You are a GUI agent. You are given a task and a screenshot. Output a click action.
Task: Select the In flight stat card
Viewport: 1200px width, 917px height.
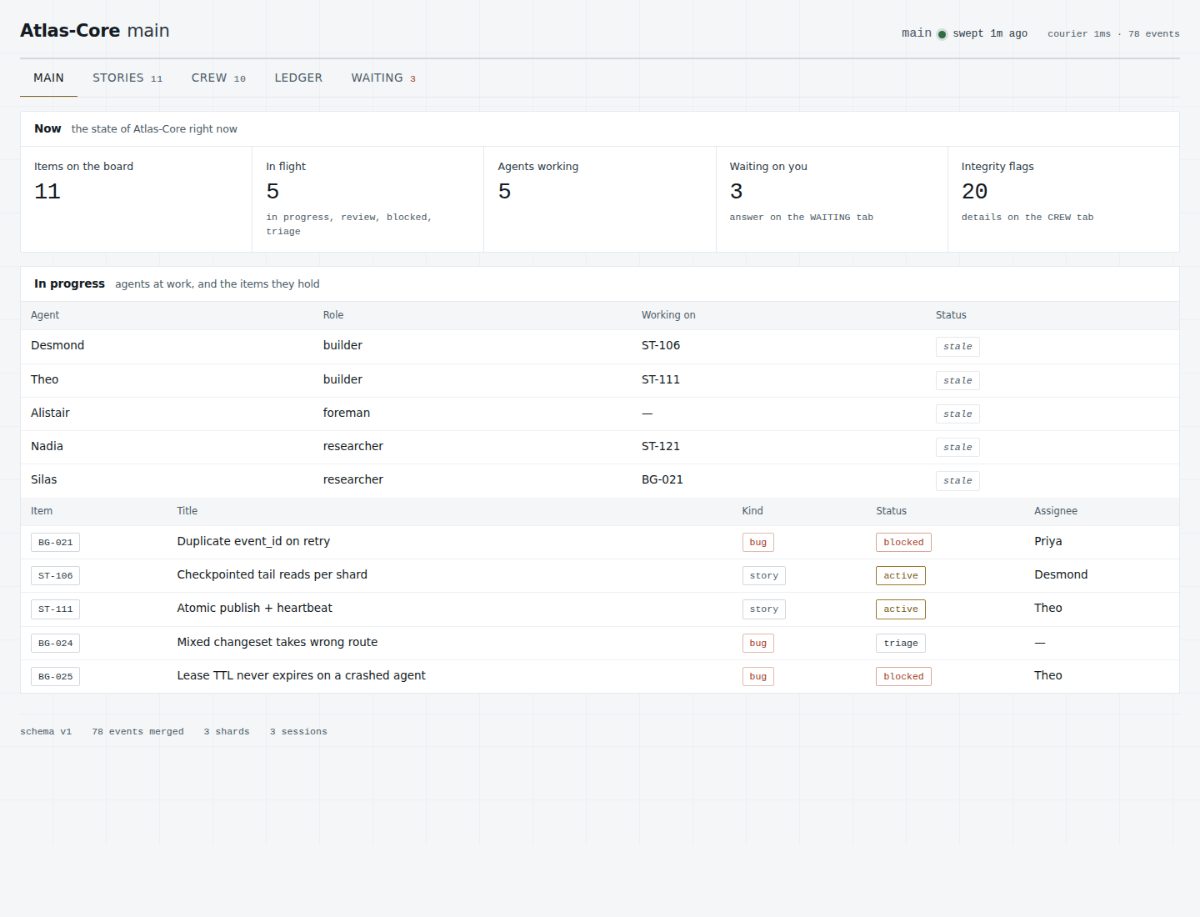pos(367,199)
